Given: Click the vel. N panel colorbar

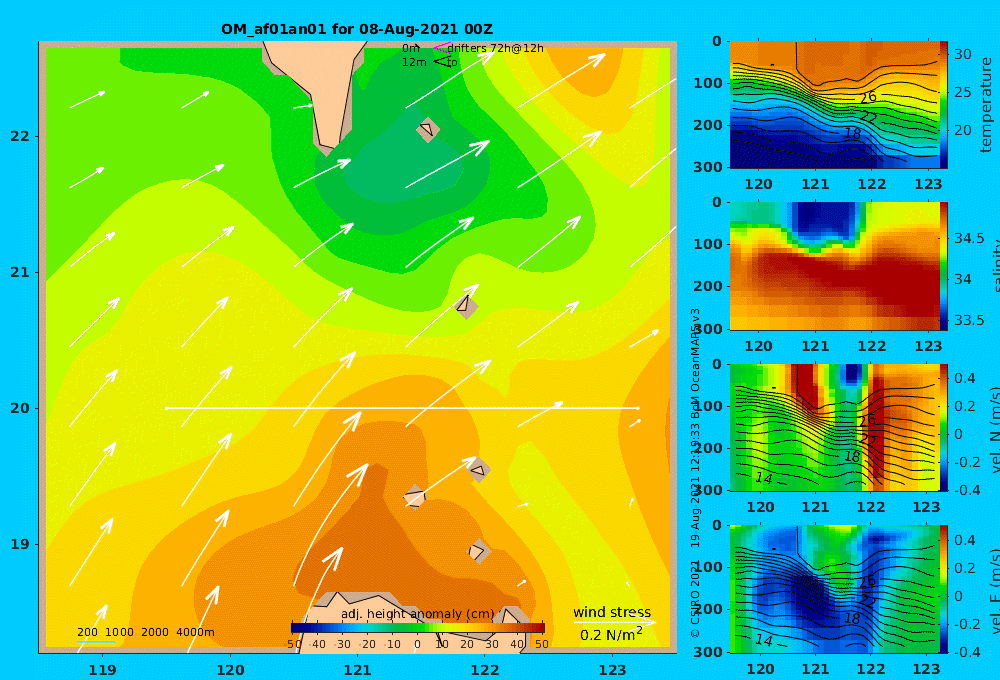Looking at the screenshot, I should 944,427.
